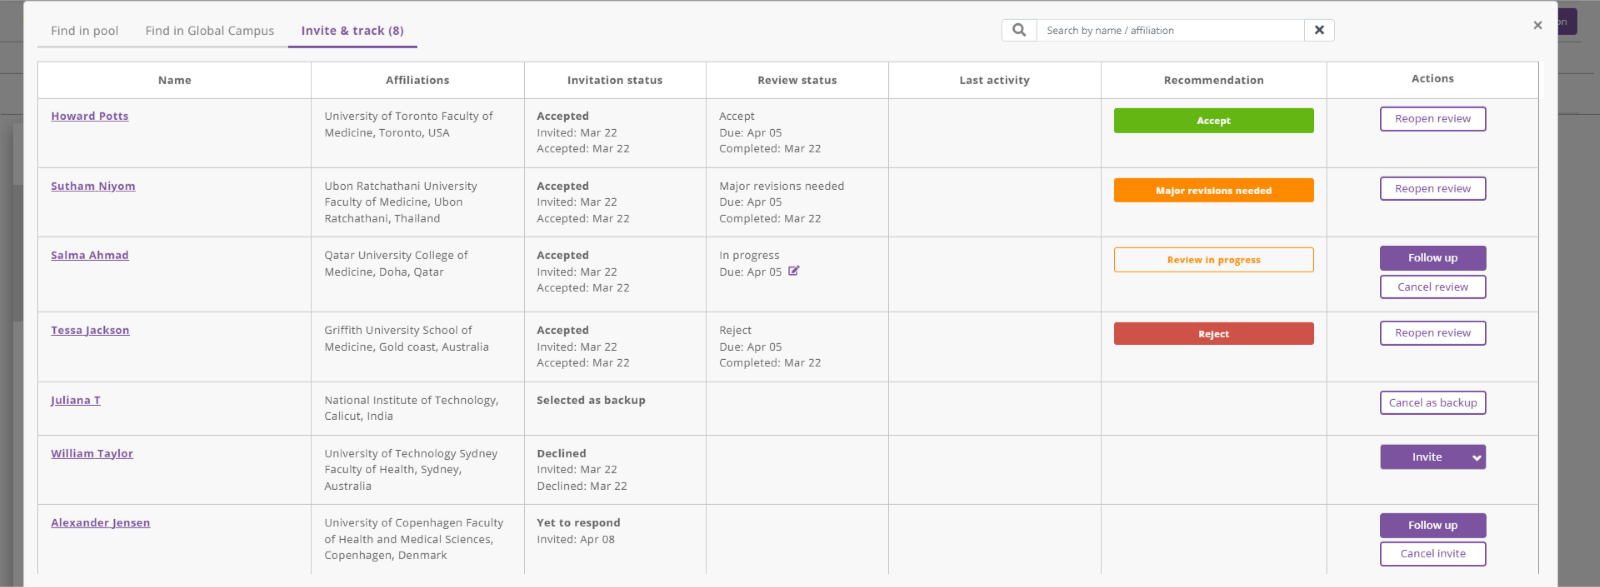Reopen review for Howard Potts
This screenshot has width=1600, height=587.
tap(1433, 119)
